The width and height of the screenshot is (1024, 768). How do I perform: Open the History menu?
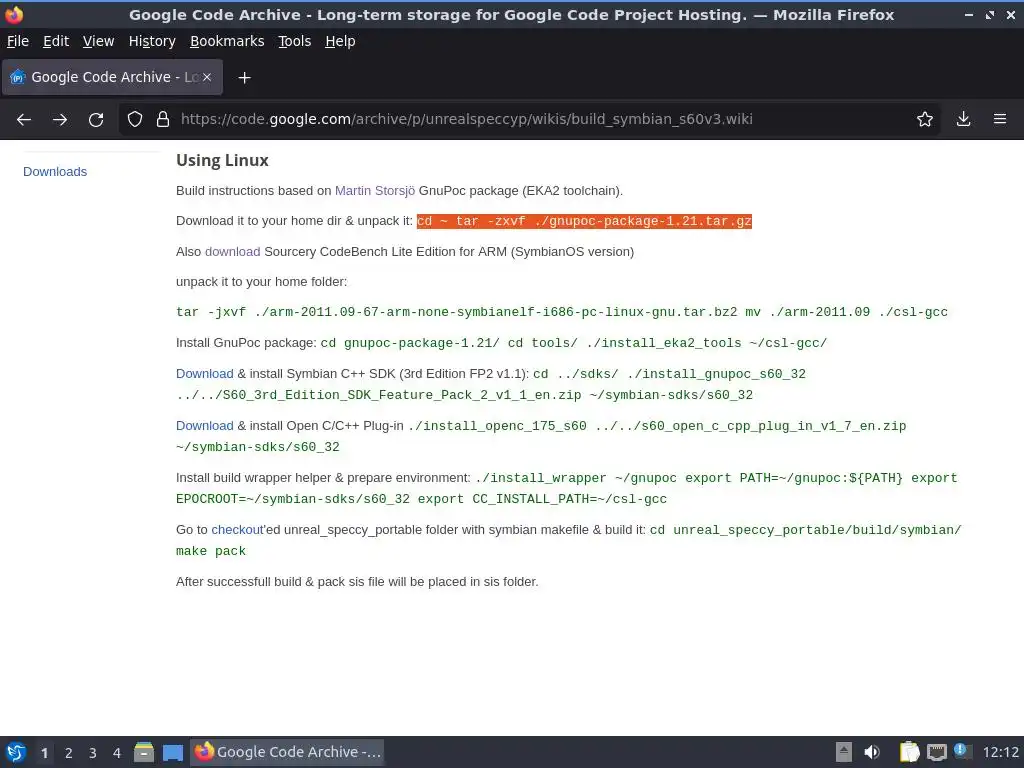152,41
